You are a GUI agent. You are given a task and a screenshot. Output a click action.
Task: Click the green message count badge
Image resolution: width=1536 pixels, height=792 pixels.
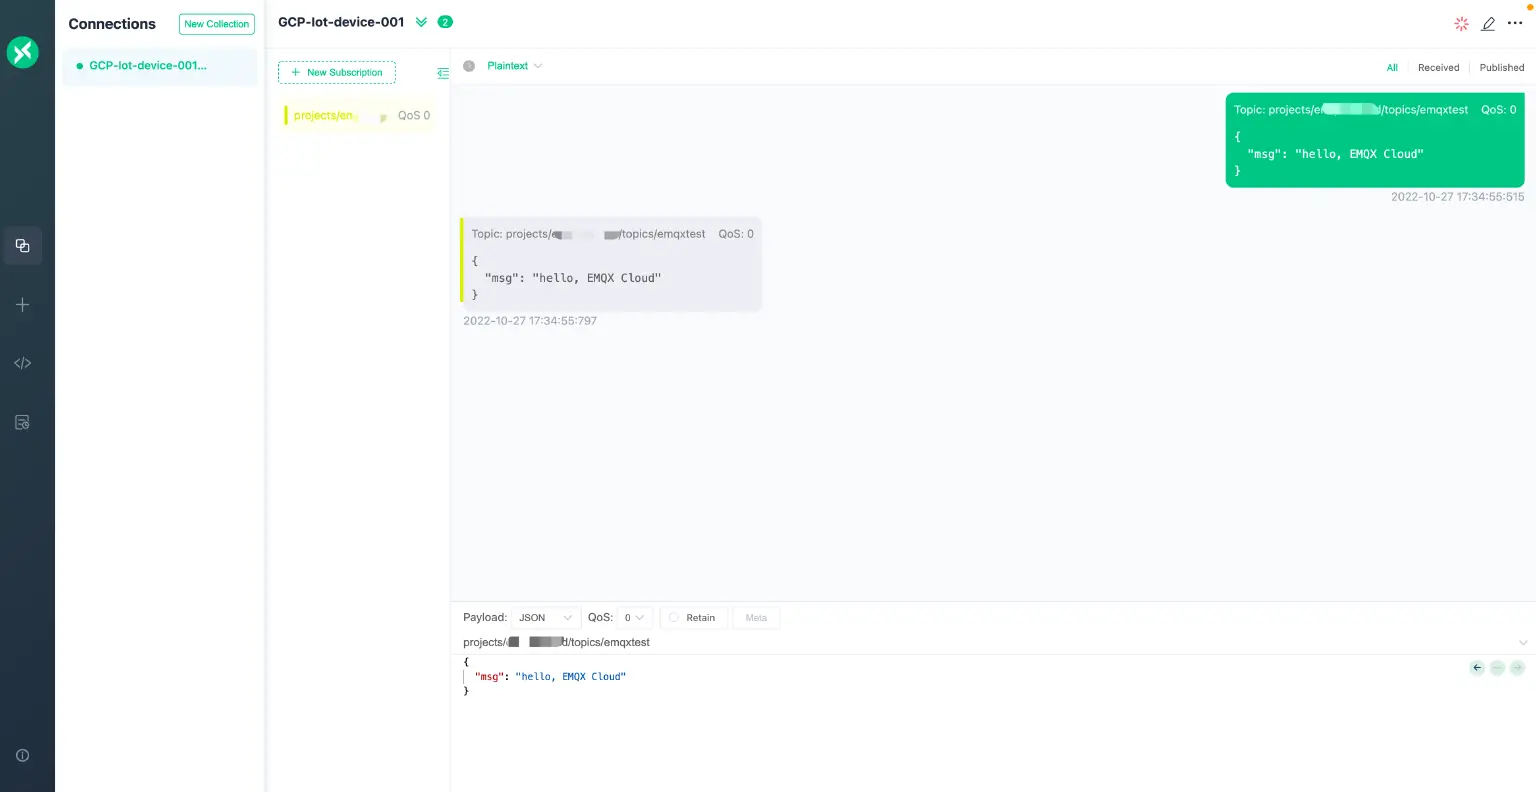(x=445, y=21)
